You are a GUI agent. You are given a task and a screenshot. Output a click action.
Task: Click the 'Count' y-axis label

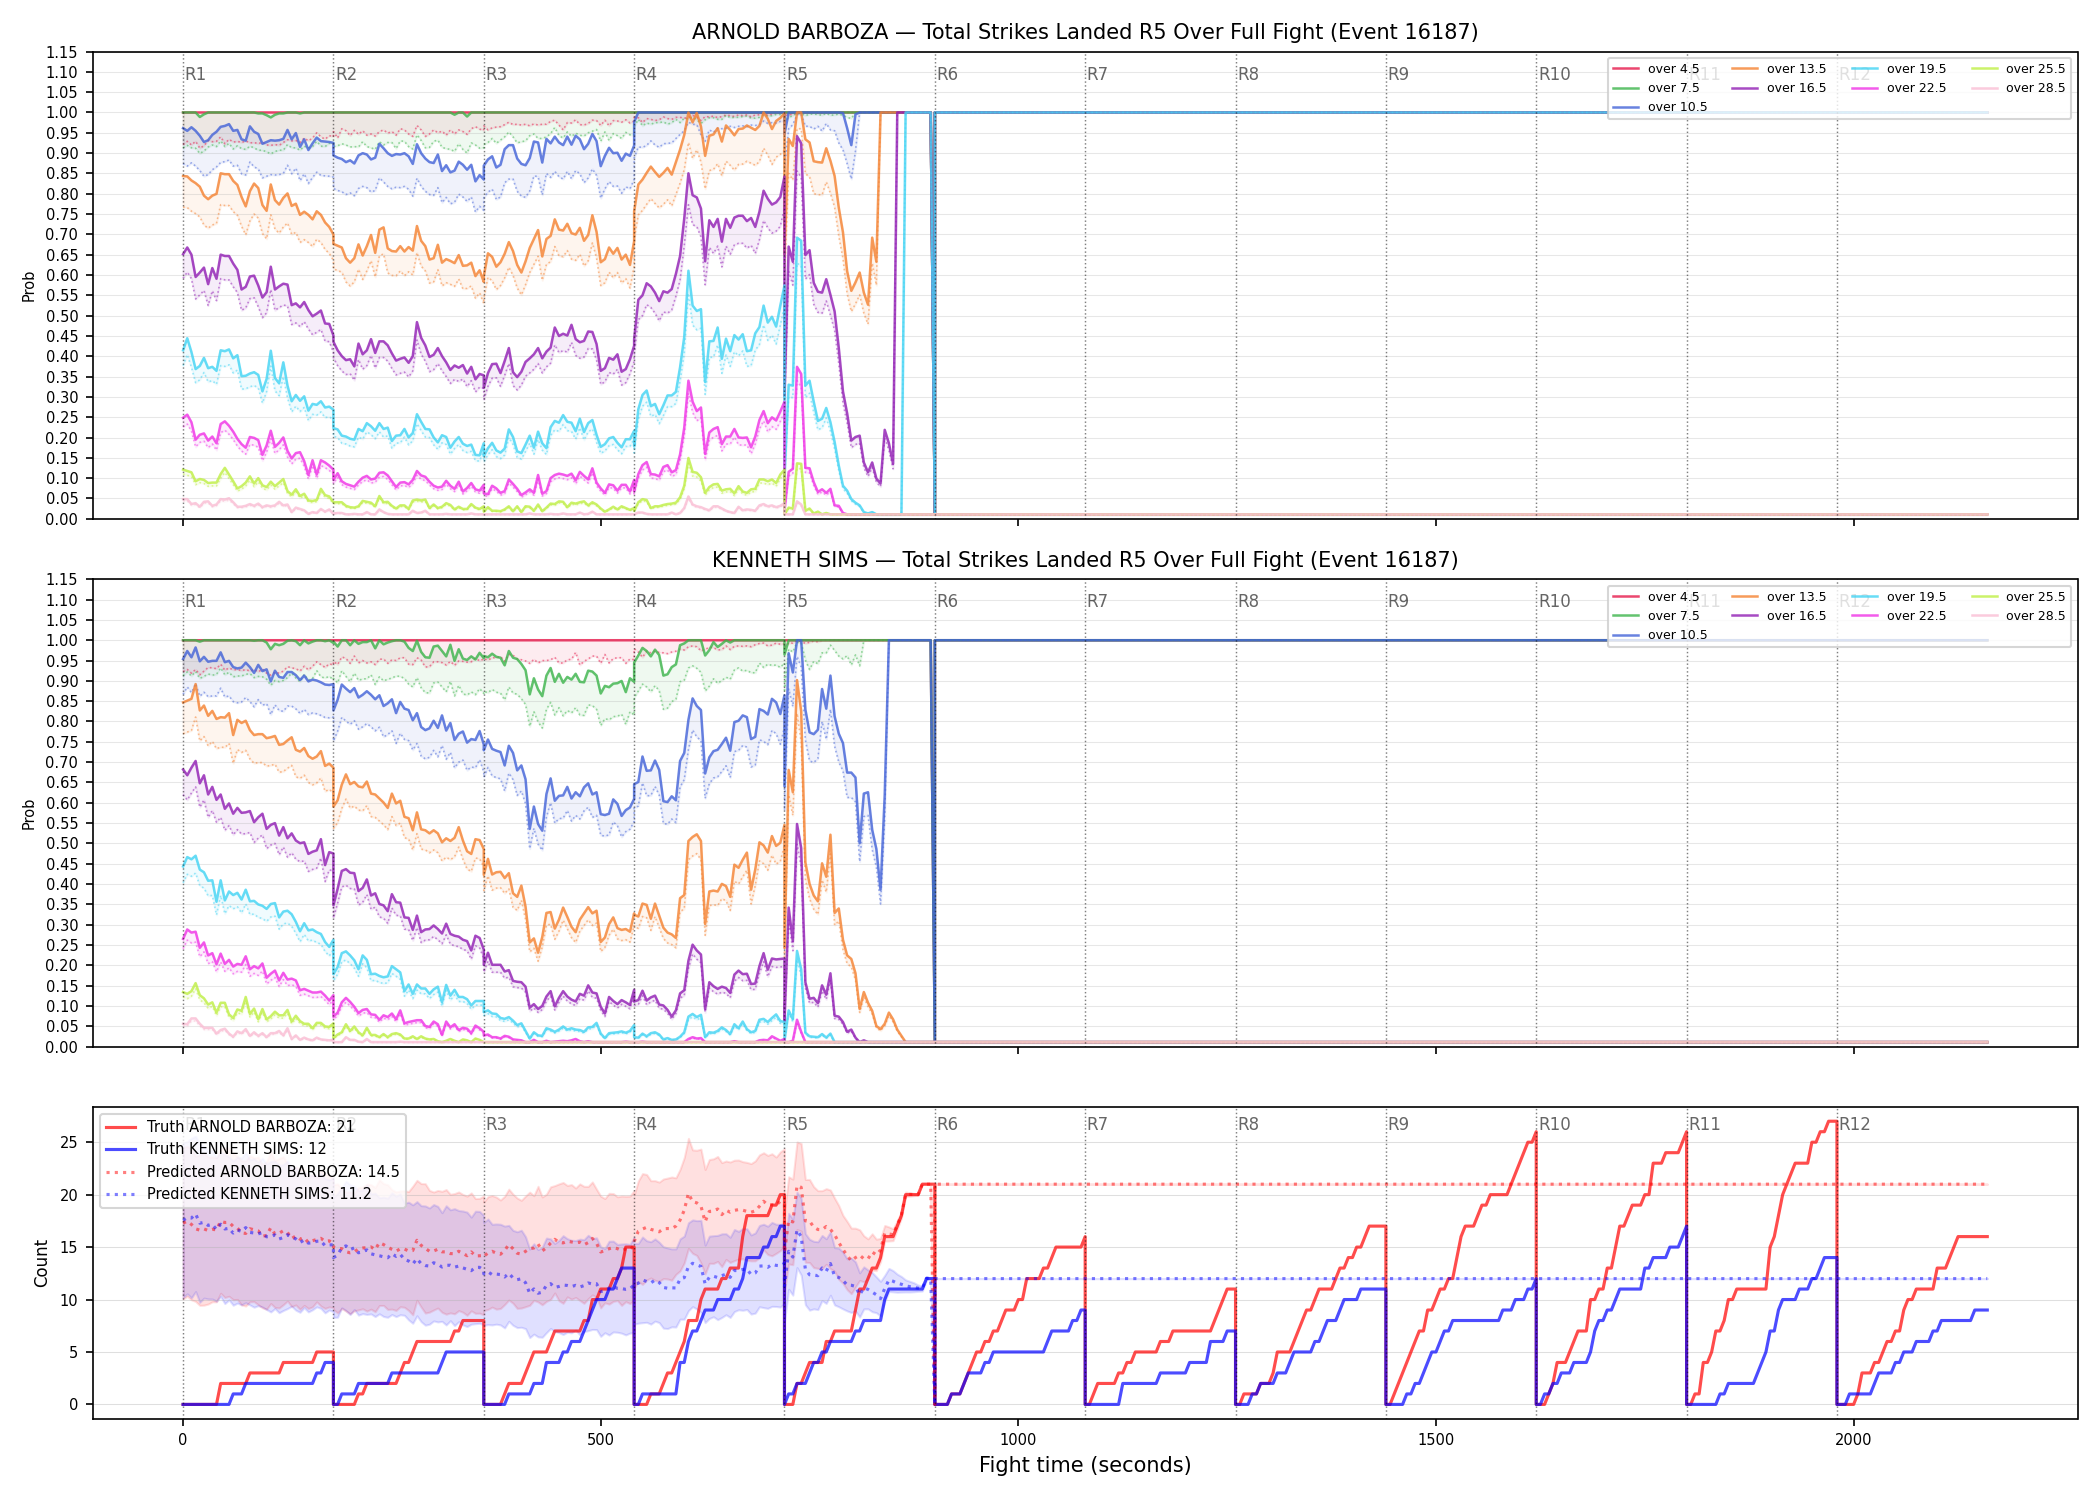click(41, 1263)
